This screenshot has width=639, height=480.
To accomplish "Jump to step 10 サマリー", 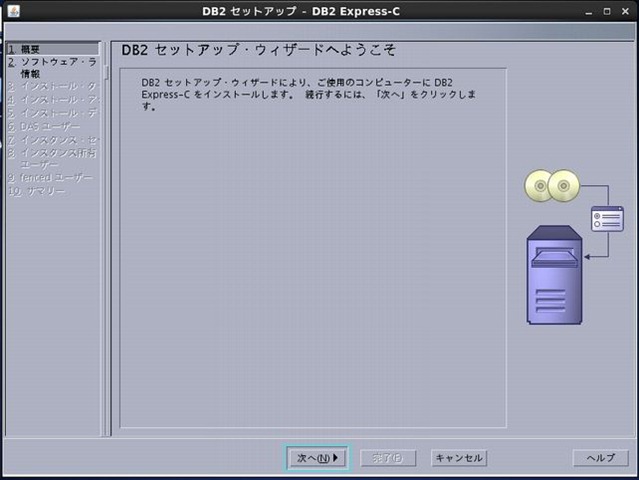I will point(40,191).
